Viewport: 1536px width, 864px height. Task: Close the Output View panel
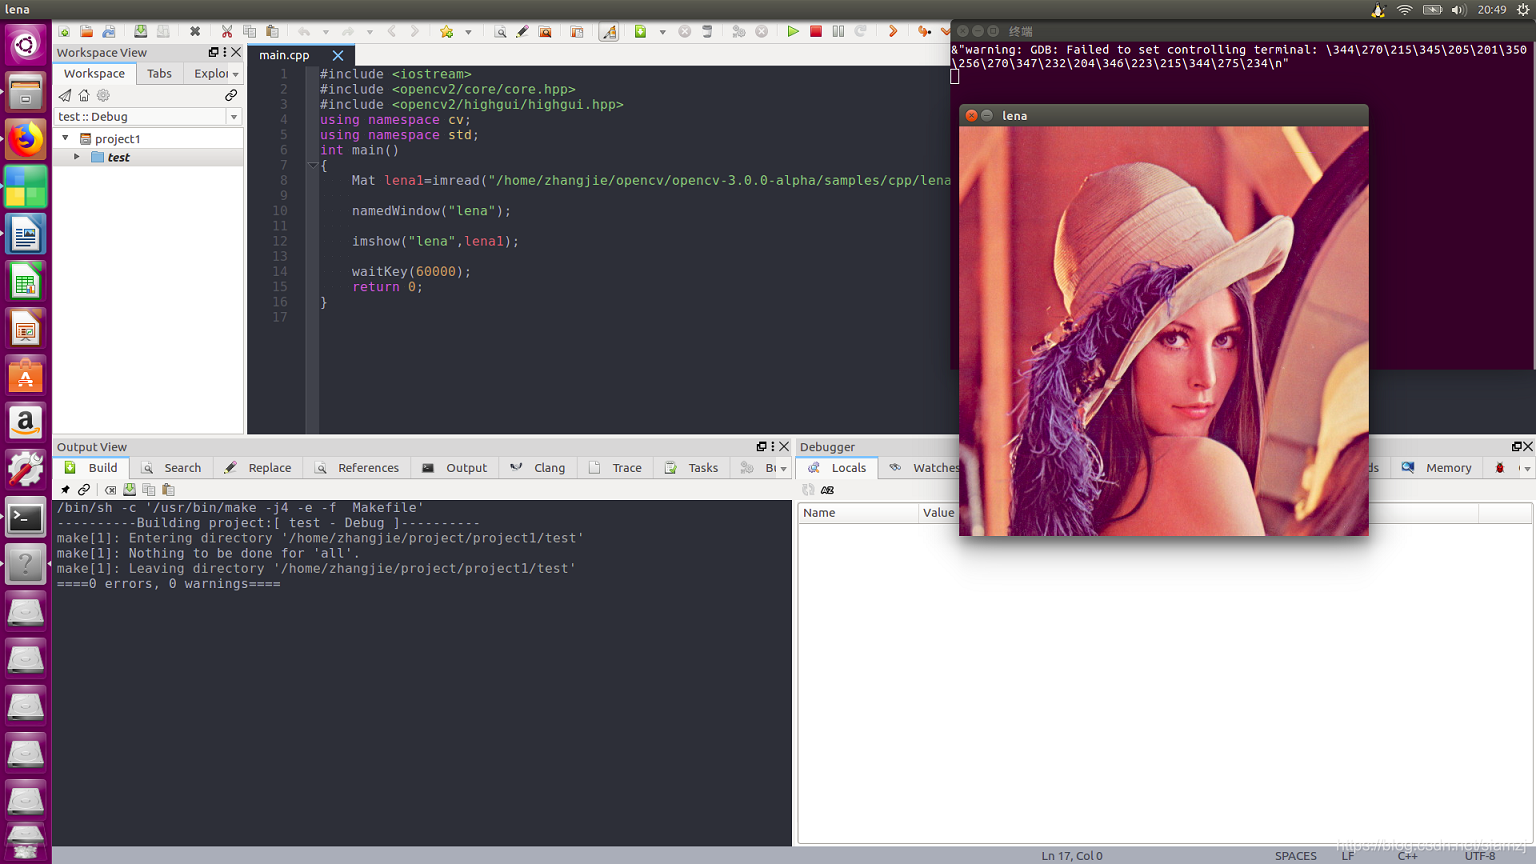tap(784, 447)
